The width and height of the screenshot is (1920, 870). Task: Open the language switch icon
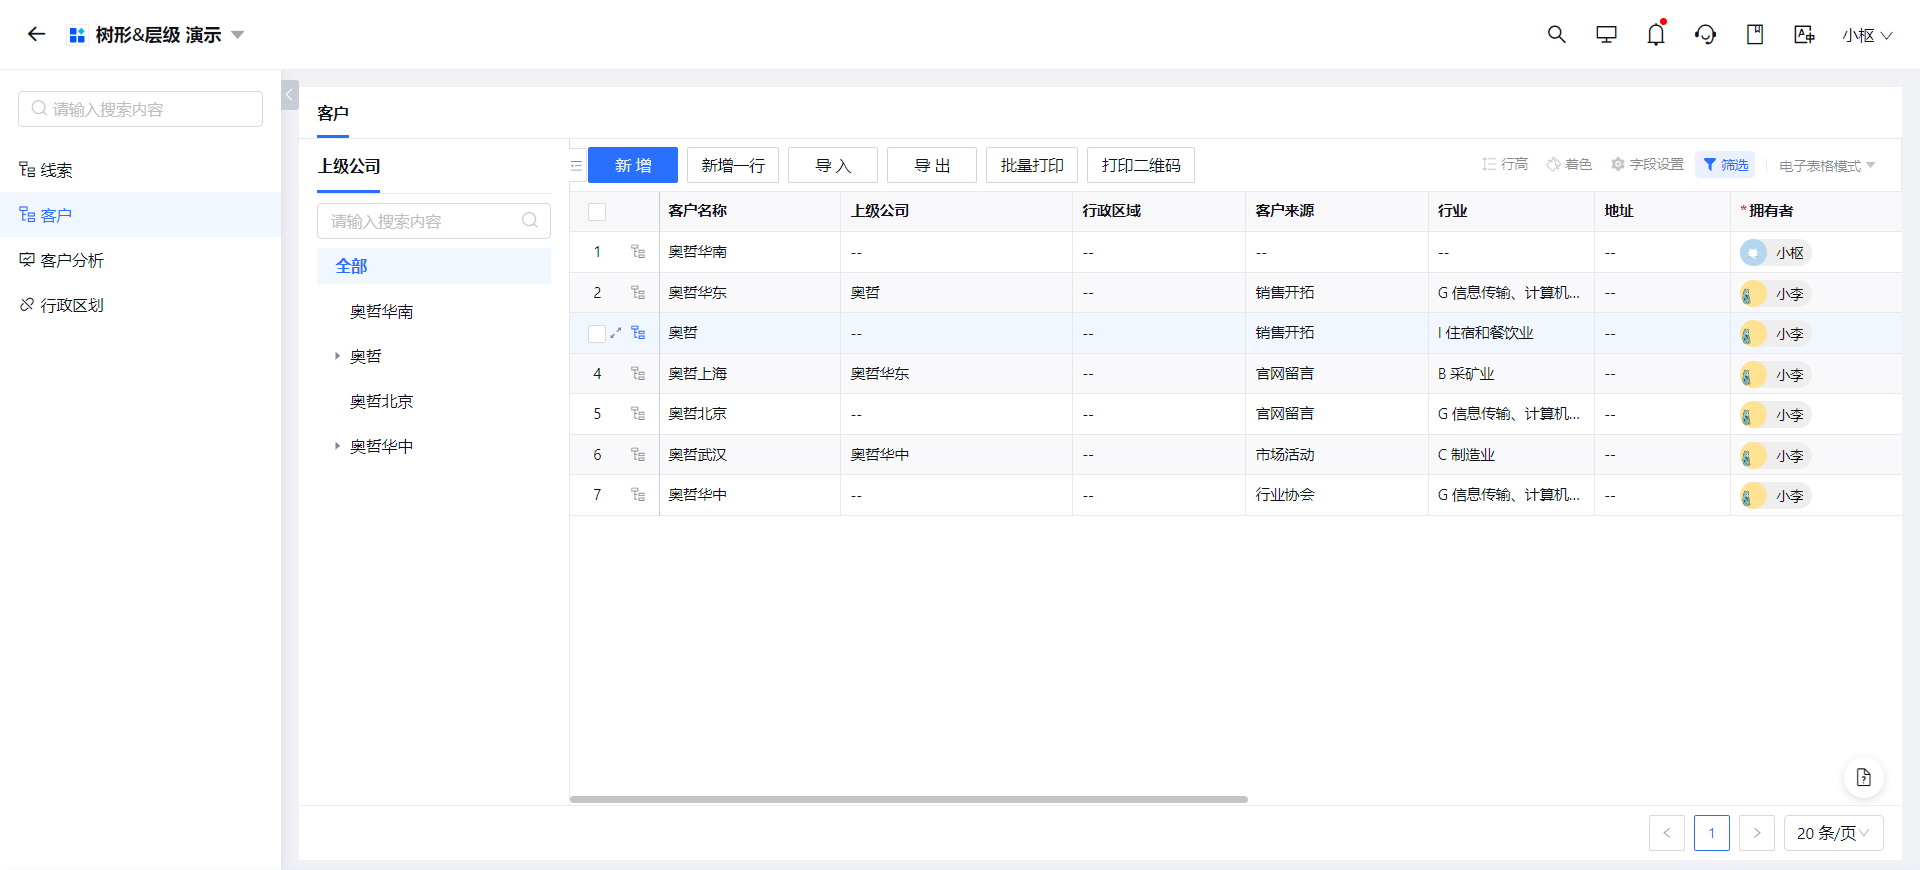click(x=1804, y=34)
